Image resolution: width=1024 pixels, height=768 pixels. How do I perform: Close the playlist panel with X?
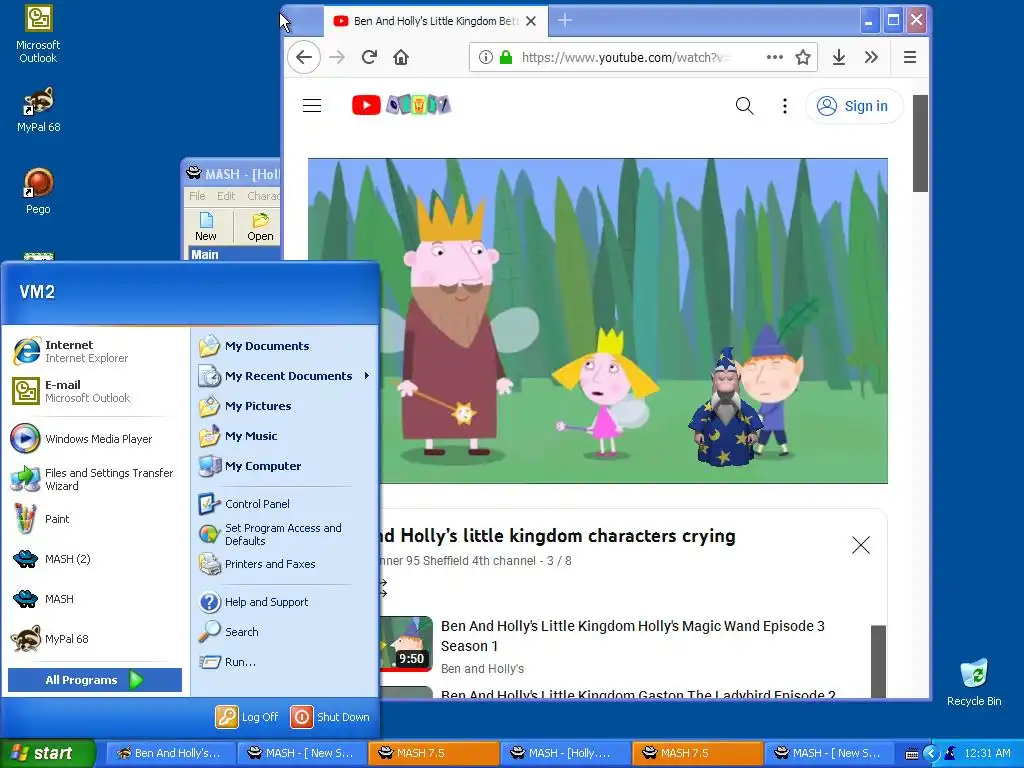pyautogui.click(x=861, y=545)
